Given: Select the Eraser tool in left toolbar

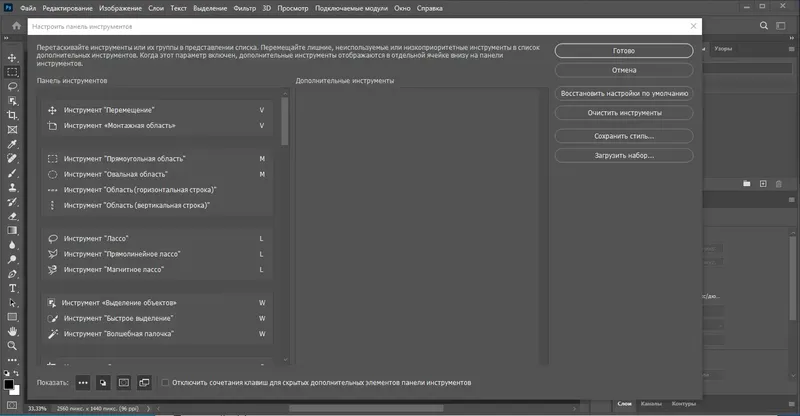Looking at the screenshot, I should (x=12, y=216).
